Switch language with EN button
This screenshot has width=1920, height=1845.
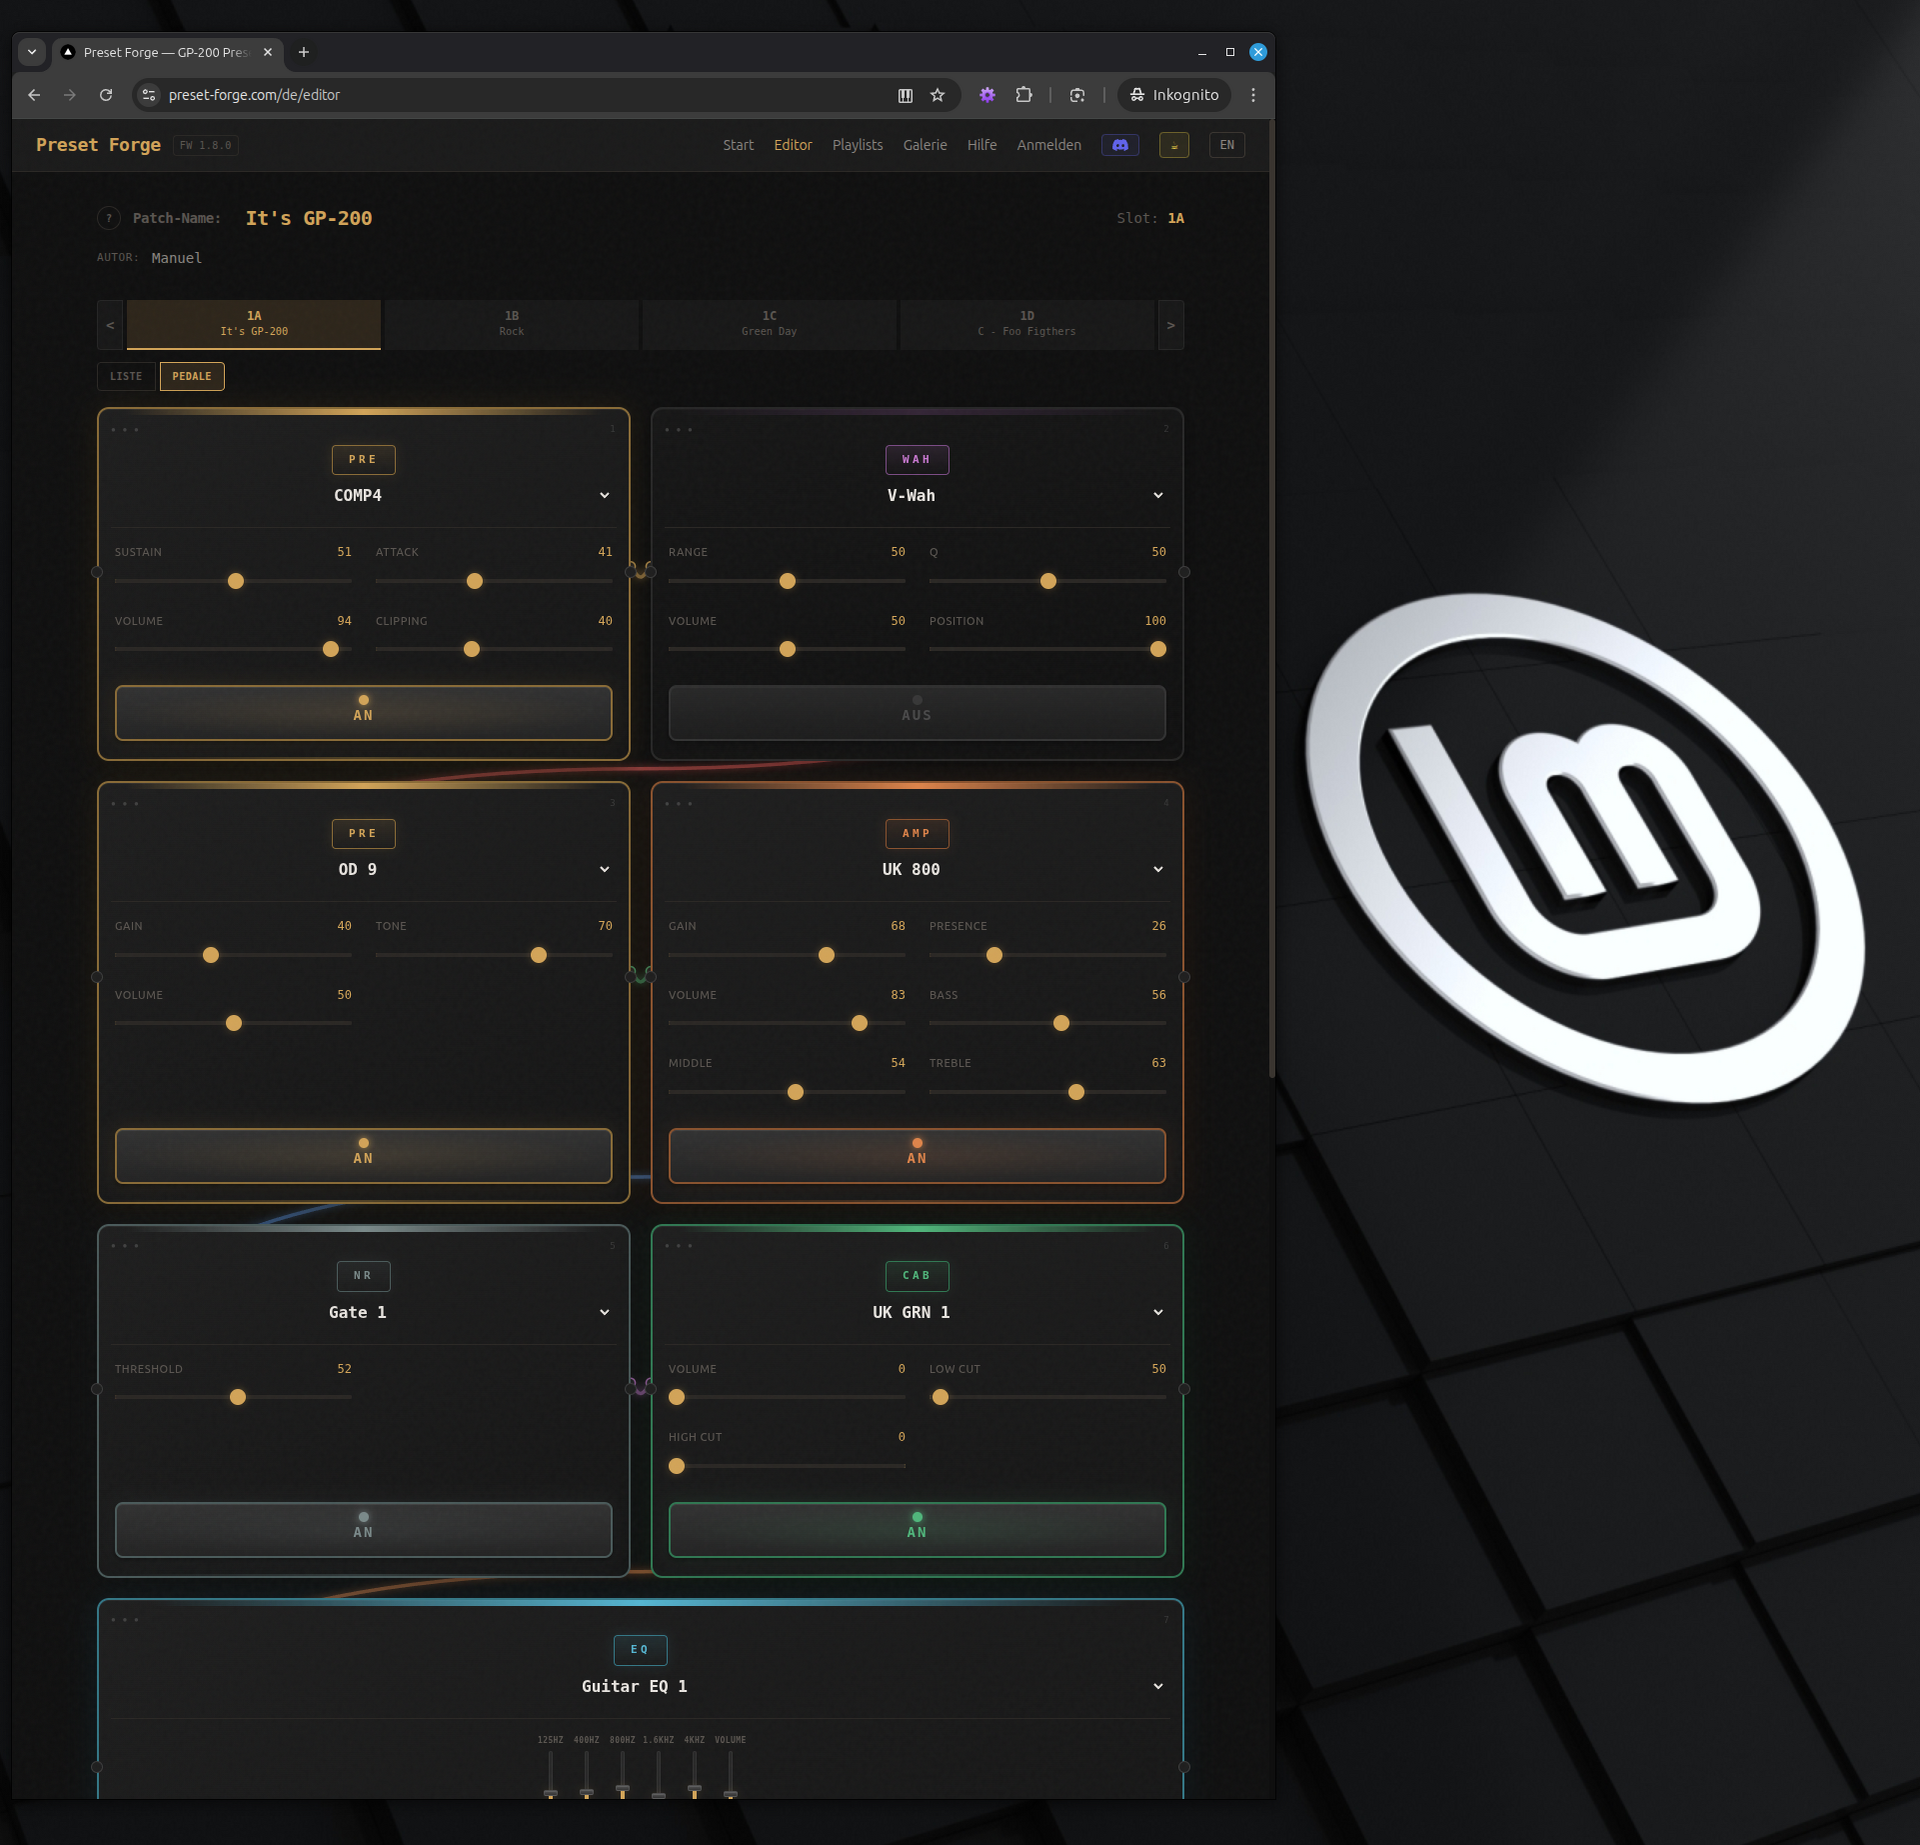coord(1226,145)
